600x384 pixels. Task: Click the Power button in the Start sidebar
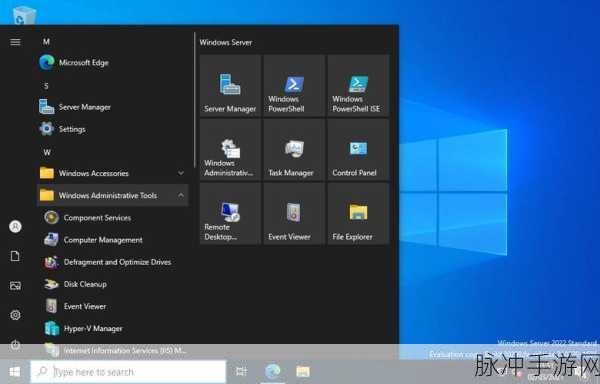(15, 345)
